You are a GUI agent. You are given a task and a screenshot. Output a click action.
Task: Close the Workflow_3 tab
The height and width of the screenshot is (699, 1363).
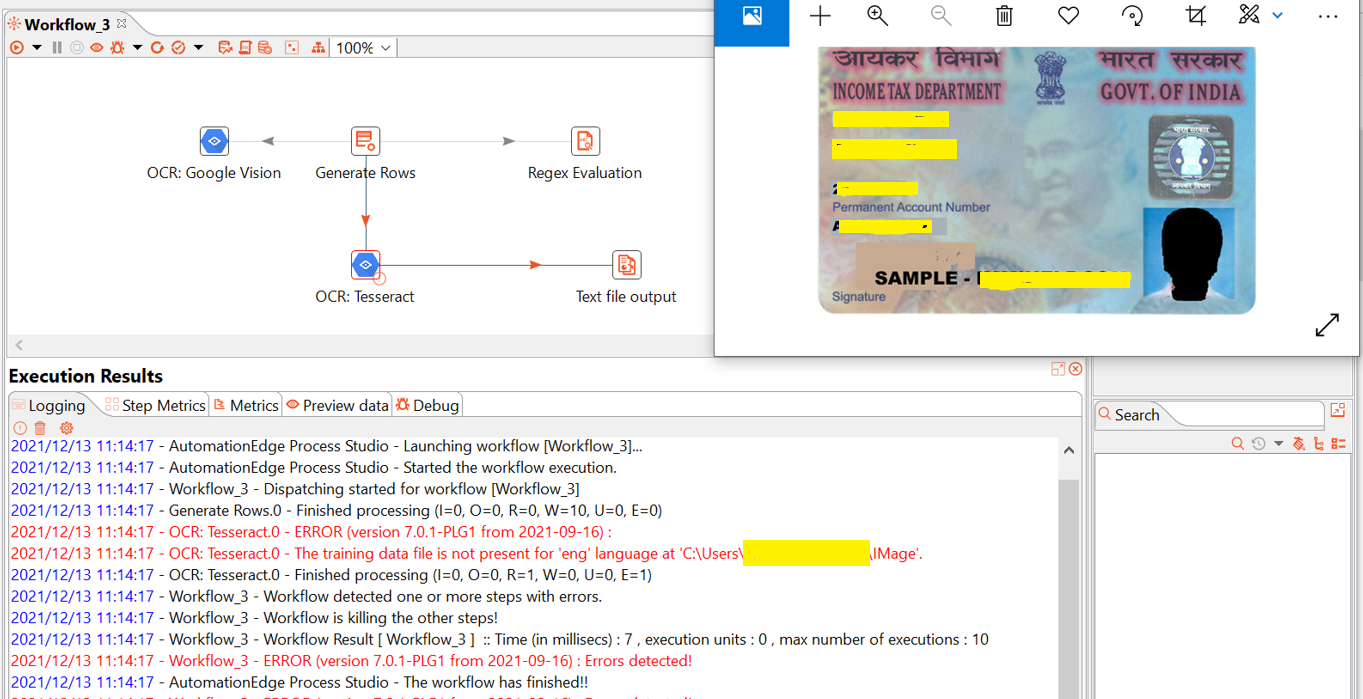click(x=122, y=23)
